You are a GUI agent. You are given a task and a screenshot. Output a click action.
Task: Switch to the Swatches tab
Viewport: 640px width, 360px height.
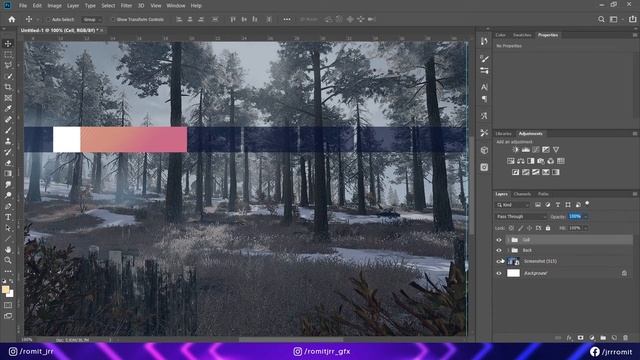click(x=522, y=35)
